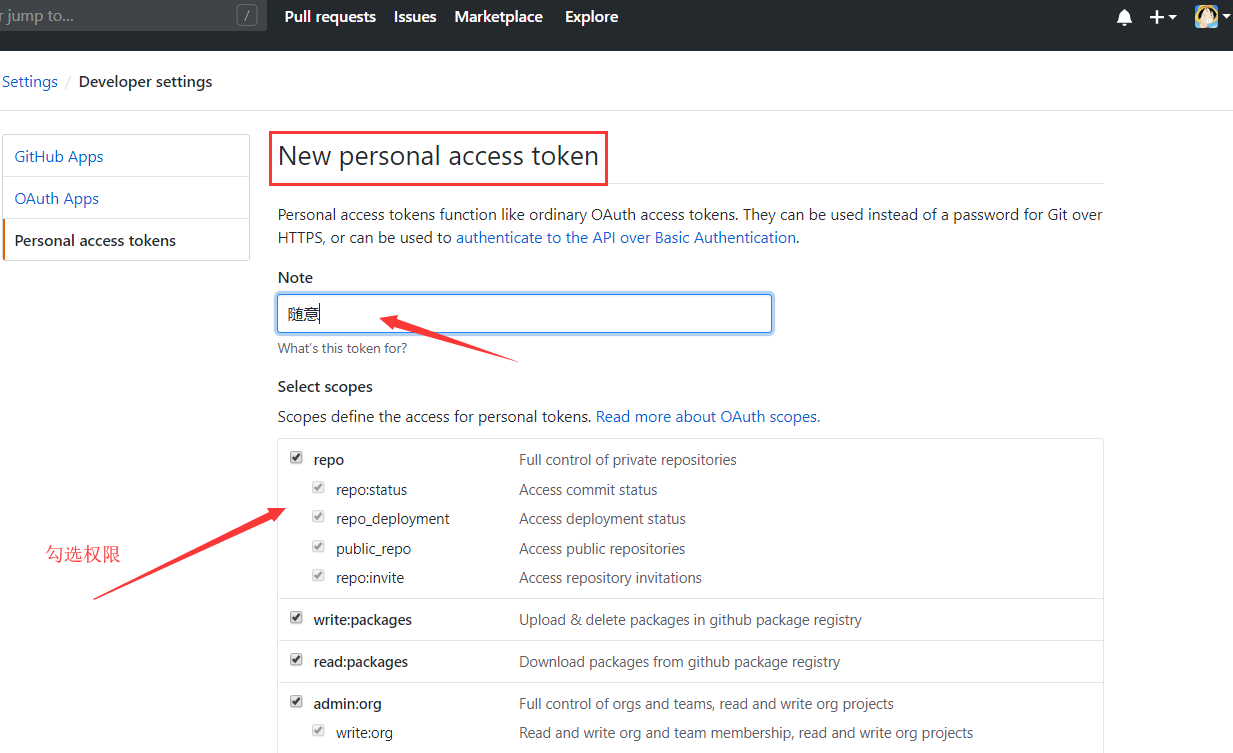The image size is (1233, 753).
Task: Click 'Read and write org and team membership' text
Action: pos(746,733)
